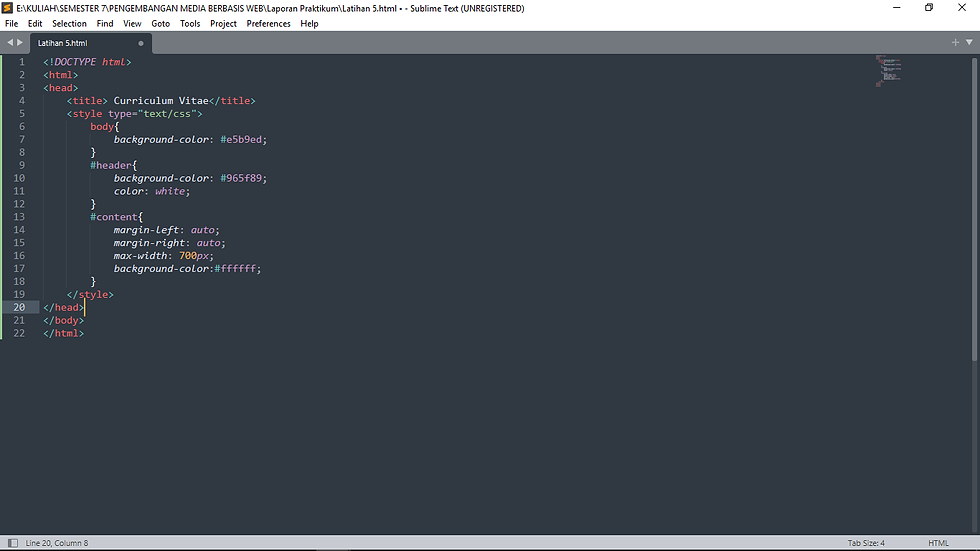
Task: Click the margin-right: auto line
Action: (x=169, y=243)
